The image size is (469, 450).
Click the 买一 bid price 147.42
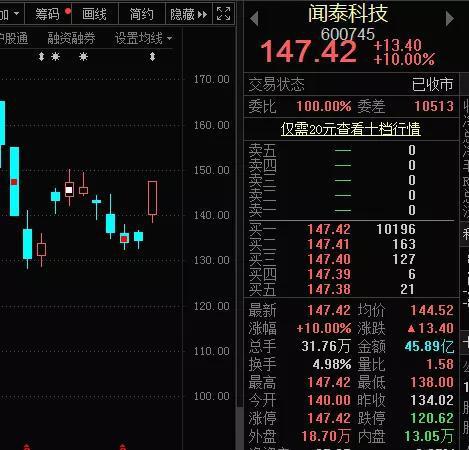click(x=329, y=229)
